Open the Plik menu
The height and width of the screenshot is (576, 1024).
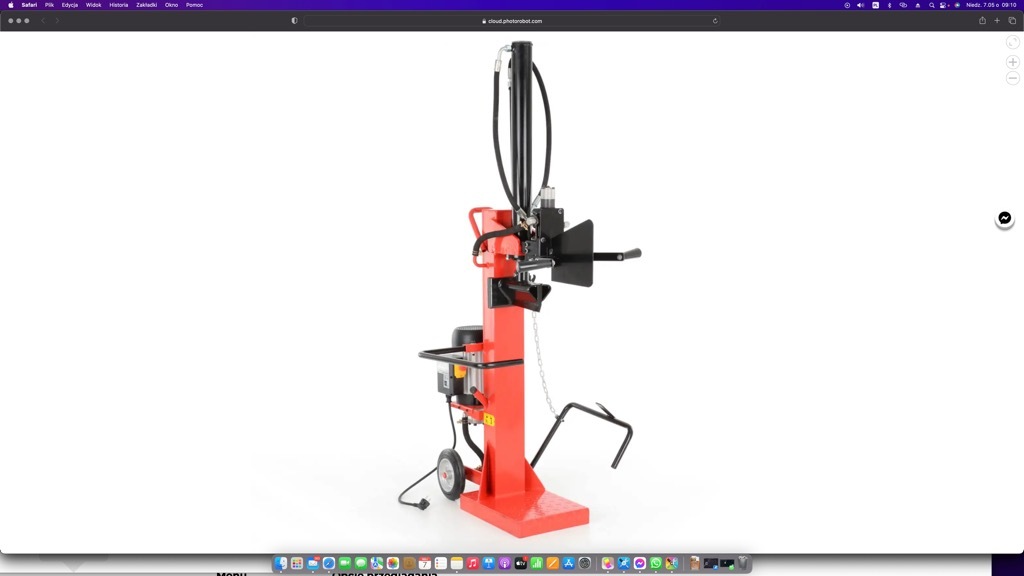[x=50, y=5]
